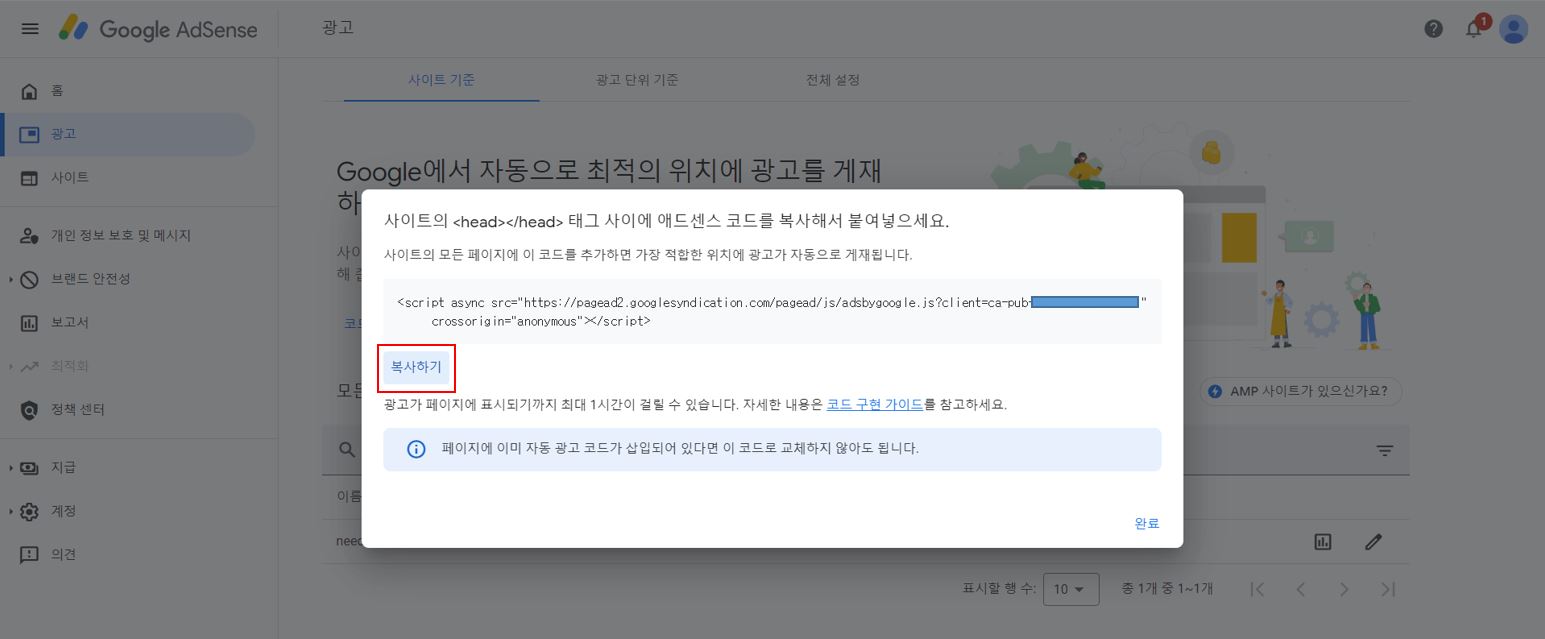Viewport: 1545px width, 639px height.
Task: Go to first page of the table
Action: point(1258,589)
